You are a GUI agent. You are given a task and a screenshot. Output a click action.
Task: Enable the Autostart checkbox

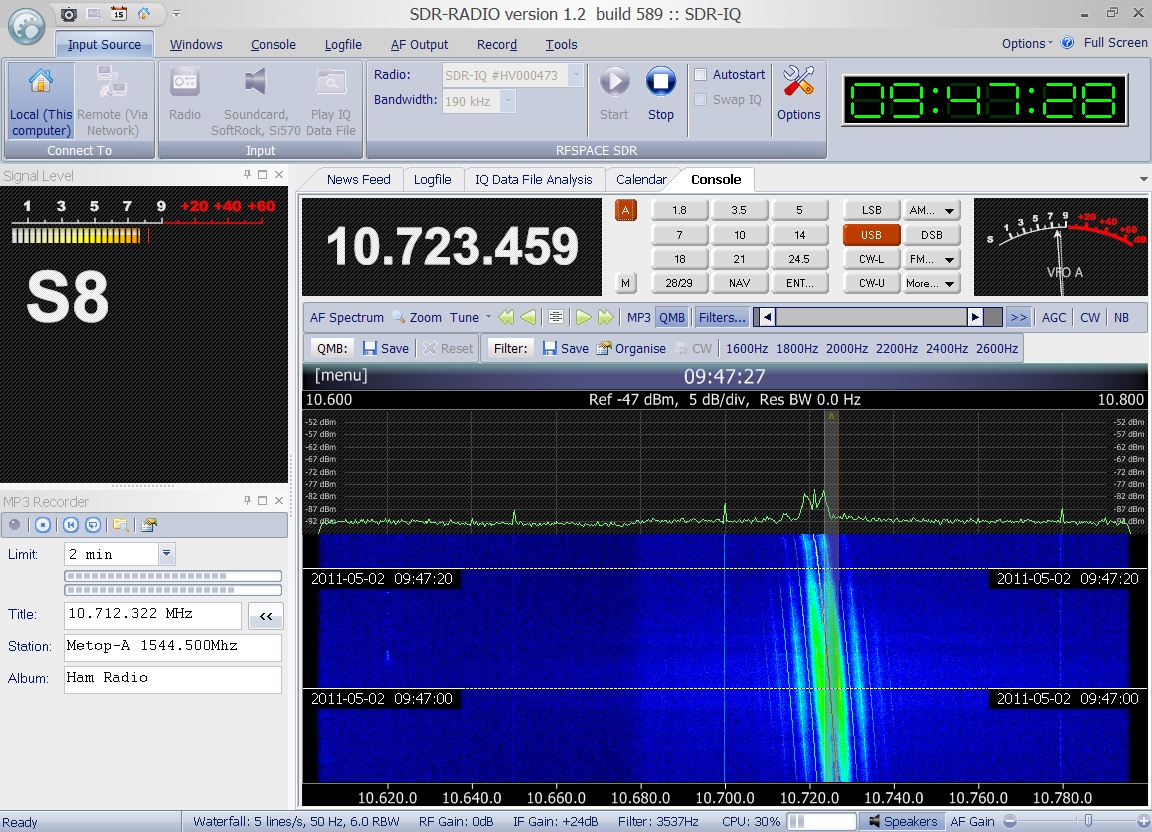pos(701,75)
